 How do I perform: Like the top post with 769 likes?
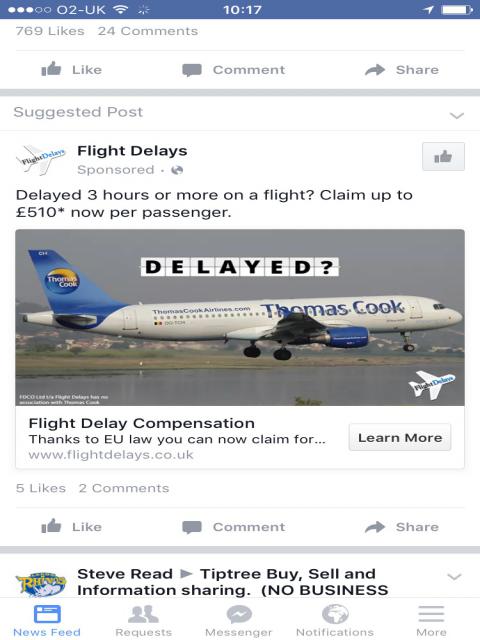(72, 69)
